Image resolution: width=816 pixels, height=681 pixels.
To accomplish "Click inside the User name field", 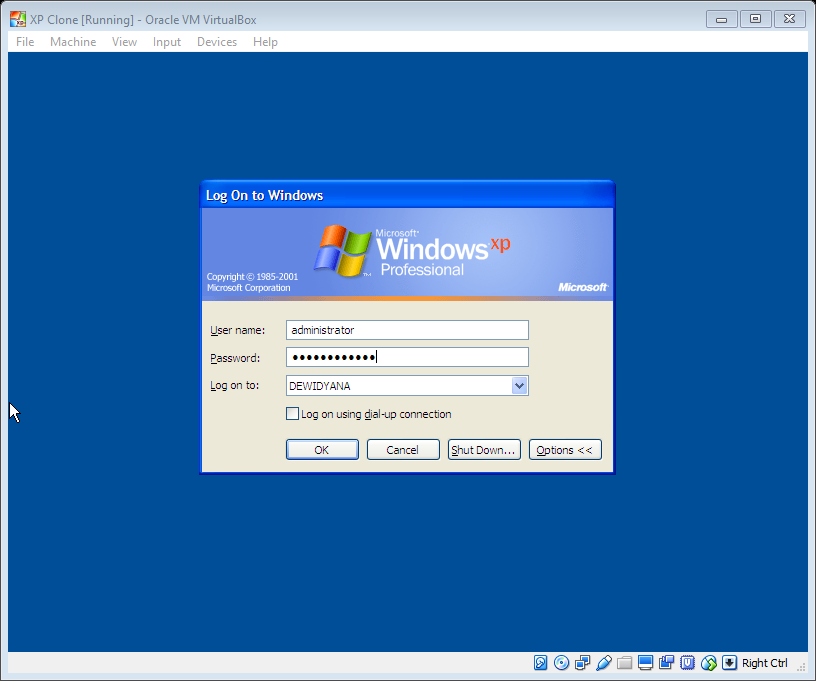I will 407,329.
